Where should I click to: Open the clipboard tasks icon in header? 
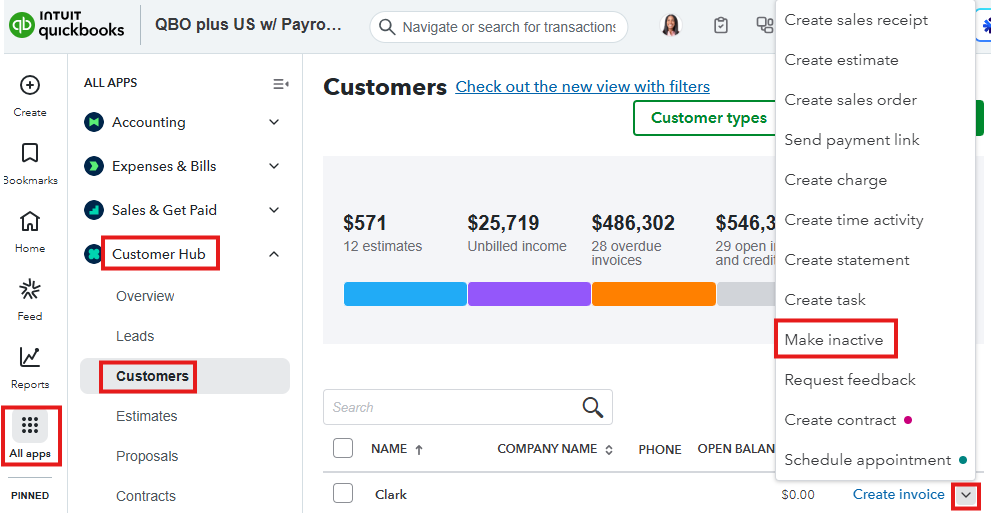721,26
